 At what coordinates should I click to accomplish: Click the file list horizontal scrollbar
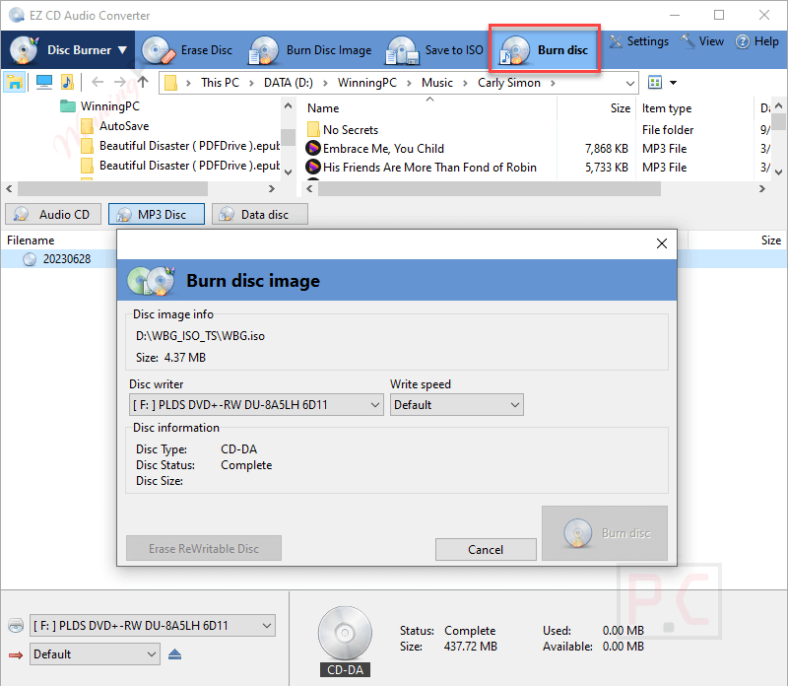pos(489,188)
